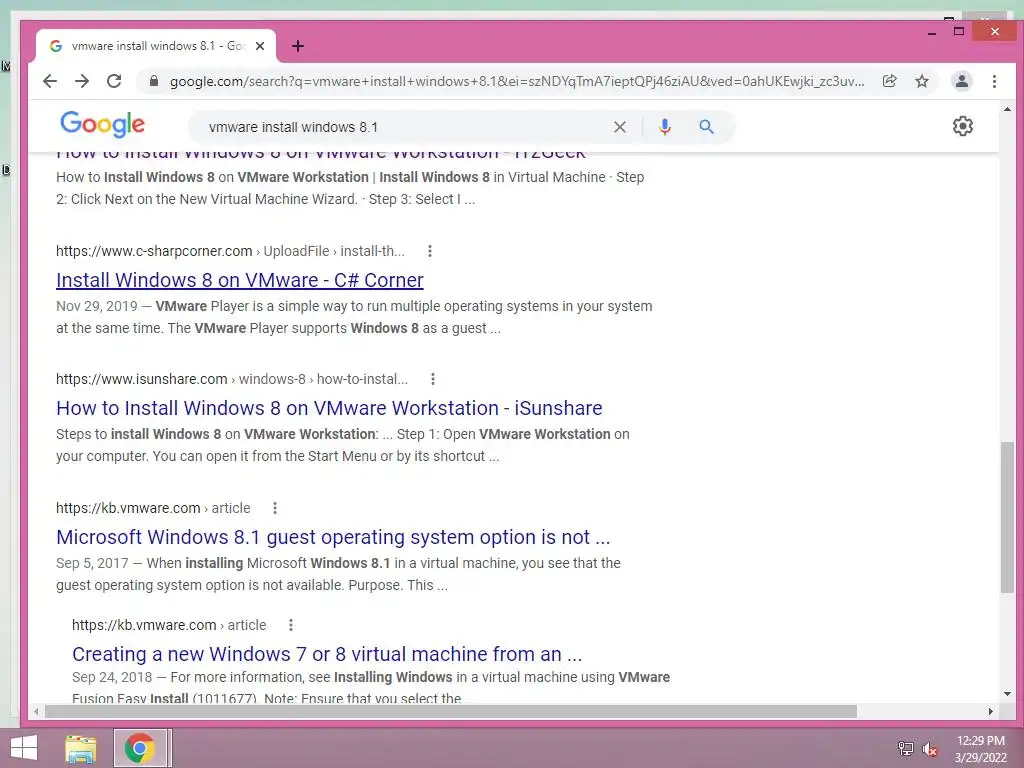
Task: Click the 'Sep 5, 2017' result snippet
Action: click(338, 573)
